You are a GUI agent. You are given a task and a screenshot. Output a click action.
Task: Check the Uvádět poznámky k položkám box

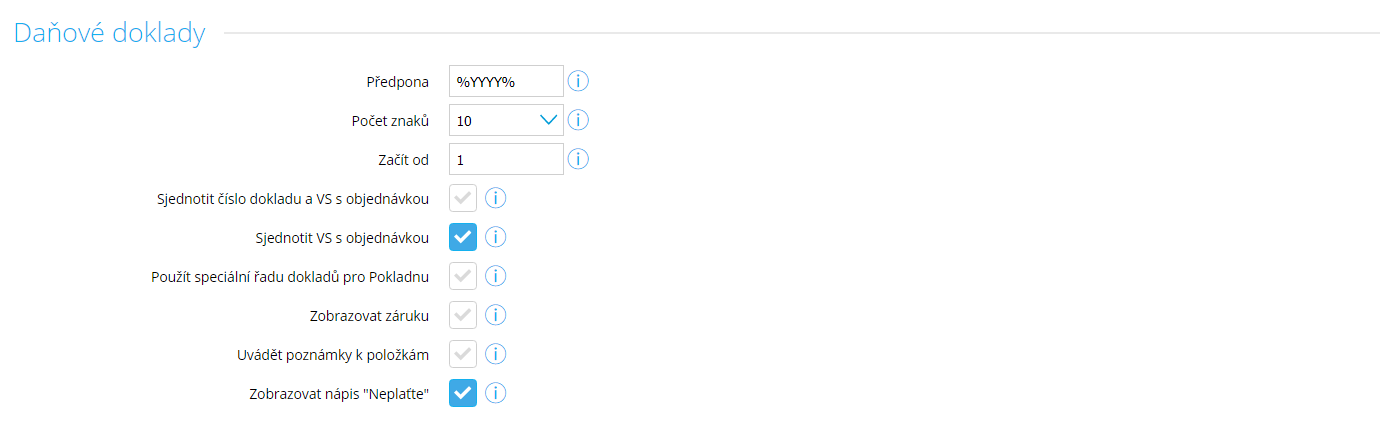click(463, 354)
